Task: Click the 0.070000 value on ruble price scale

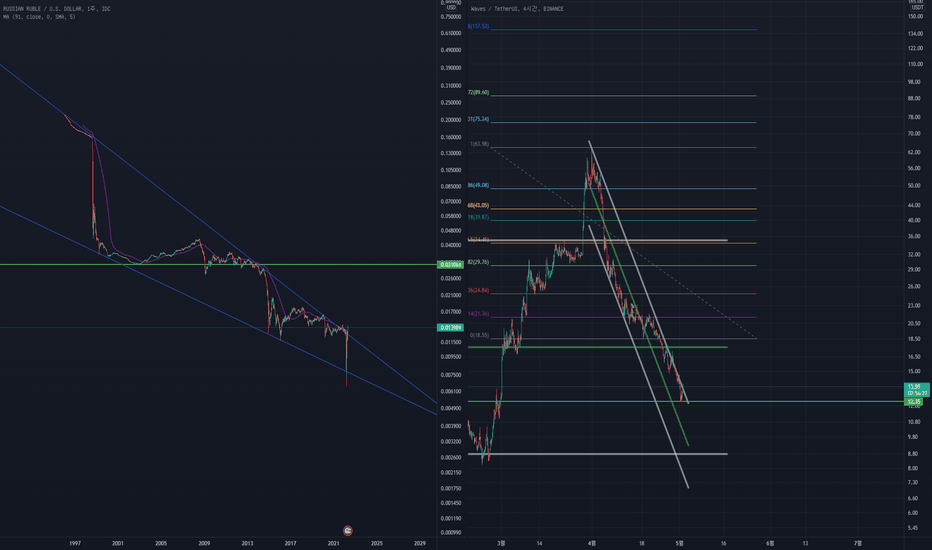Action: pyautogui.click(x=451, y=202)
